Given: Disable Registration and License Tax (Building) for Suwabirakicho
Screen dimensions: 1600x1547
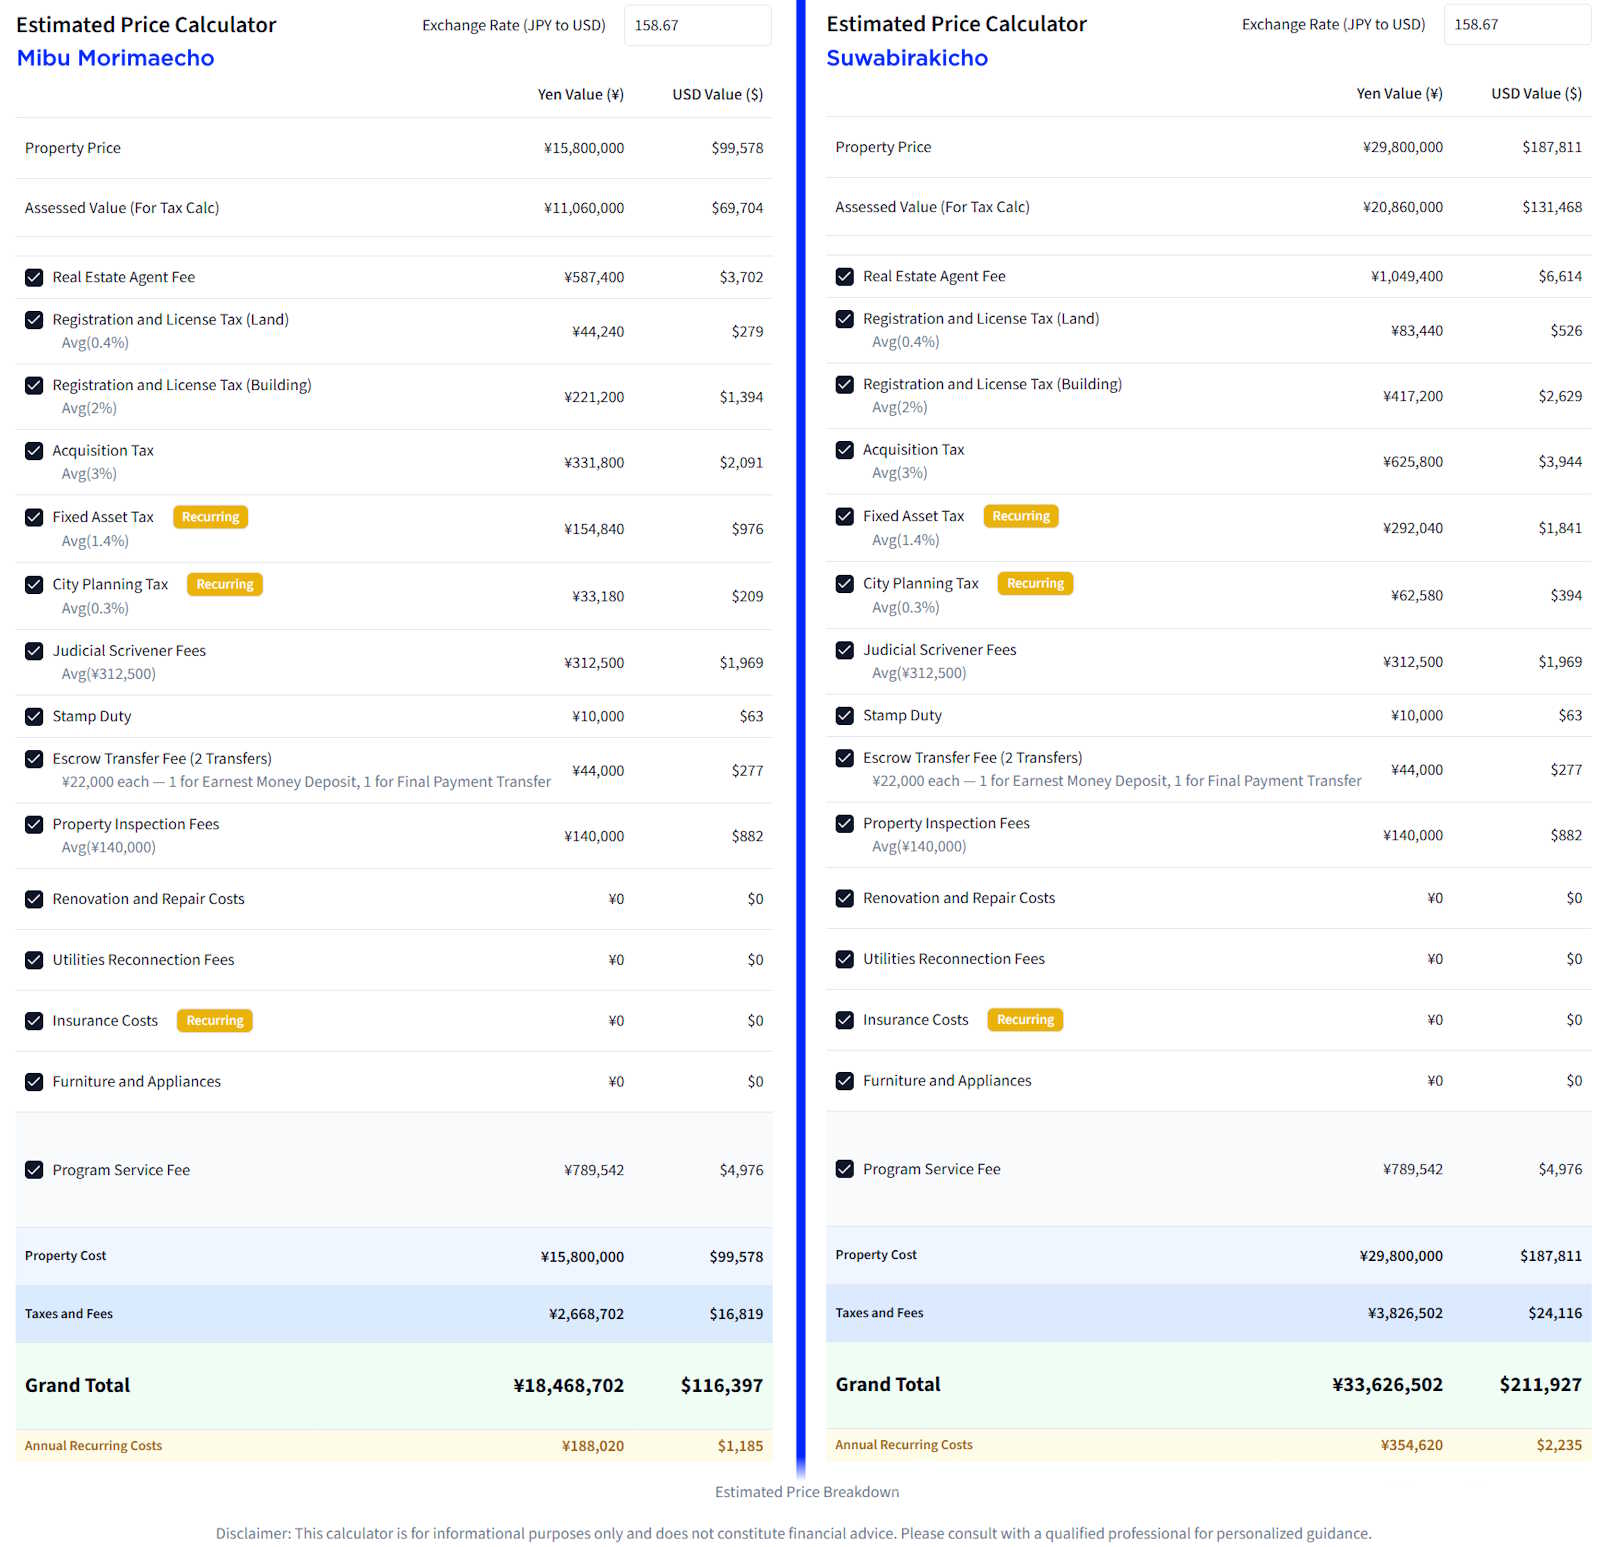Looking at the screenshot, I should (845, 384).
